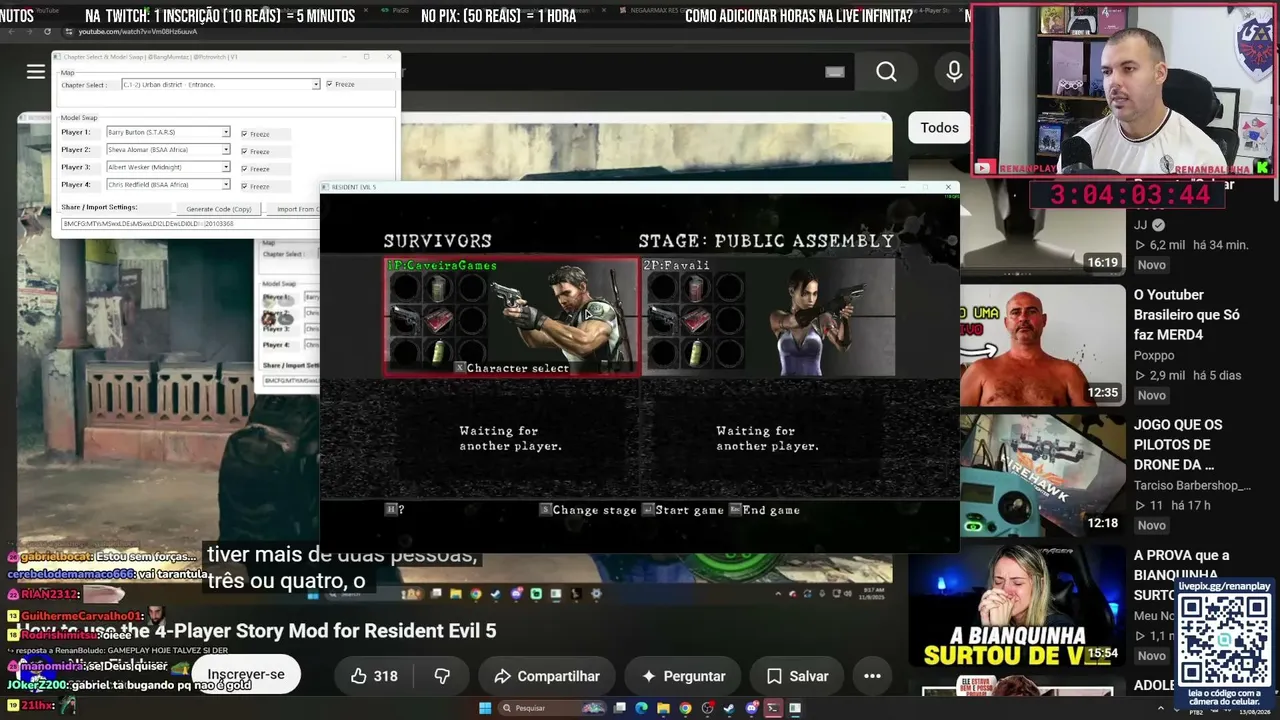The height and width of the screenshot is (720, 1280).
Task: Expand the Chapter Select dropdown
Action: pos(316,85)
